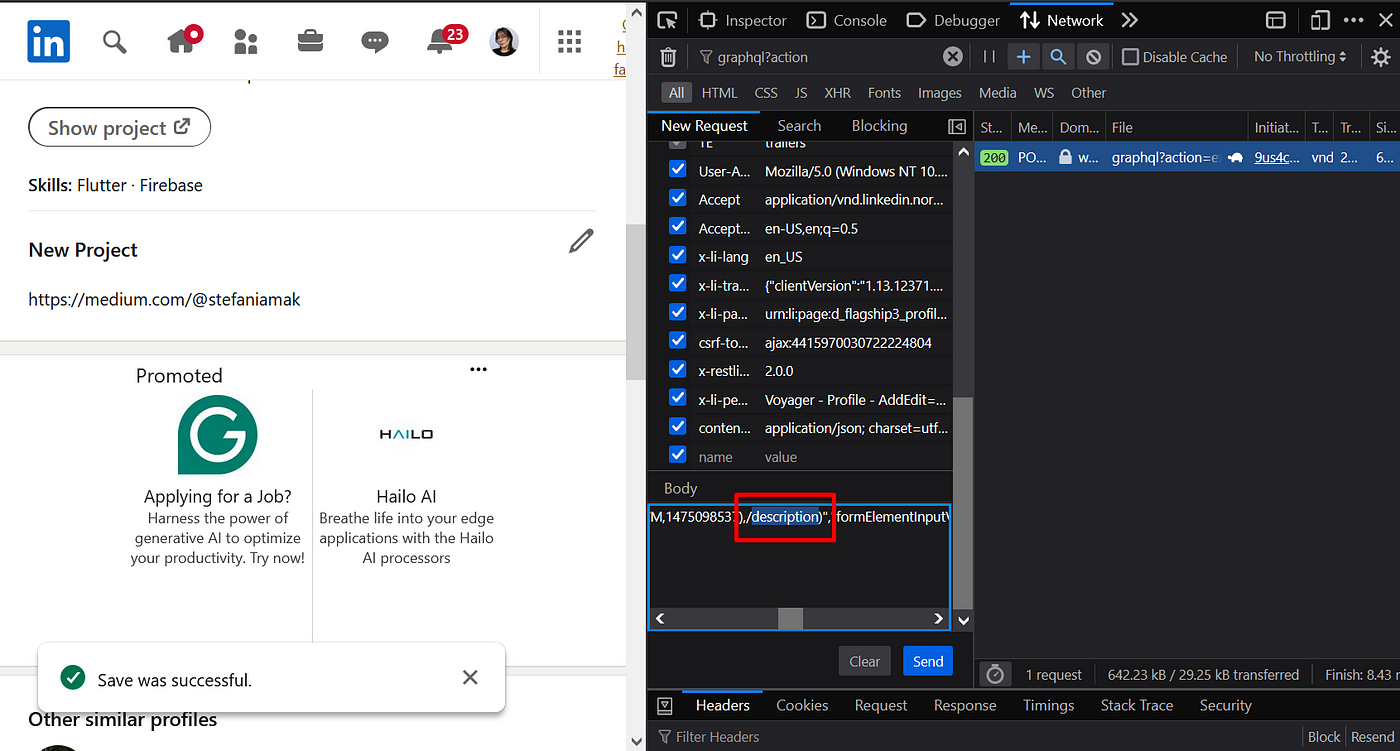Filter requests by Images
Screen dimensions: 1400x751
[x=939, y=93]
